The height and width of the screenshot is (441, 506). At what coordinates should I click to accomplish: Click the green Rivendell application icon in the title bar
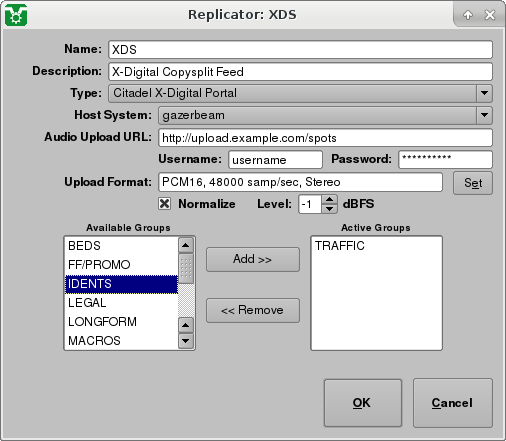tap(16, 15)
